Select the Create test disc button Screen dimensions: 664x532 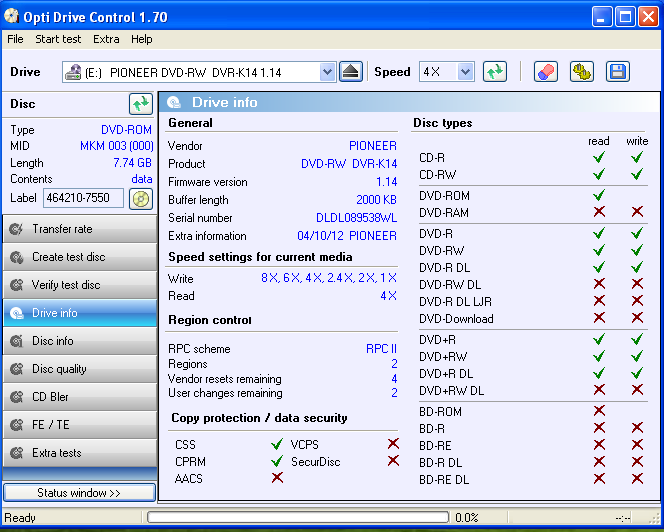pyautogui.click(x=80, y=257)
